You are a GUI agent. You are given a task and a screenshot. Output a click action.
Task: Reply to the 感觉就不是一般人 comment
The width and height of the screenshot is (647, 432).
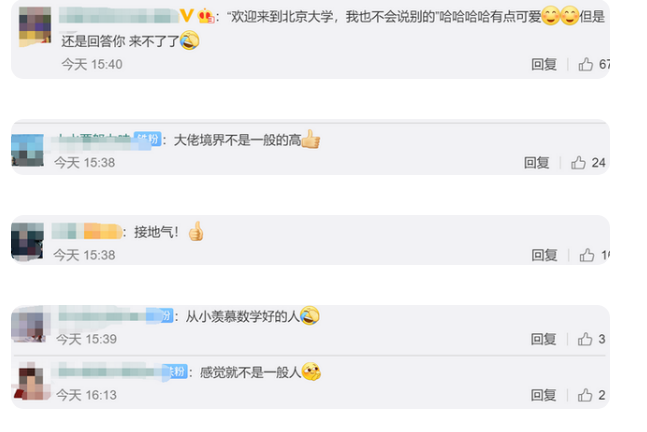(543, 395)
